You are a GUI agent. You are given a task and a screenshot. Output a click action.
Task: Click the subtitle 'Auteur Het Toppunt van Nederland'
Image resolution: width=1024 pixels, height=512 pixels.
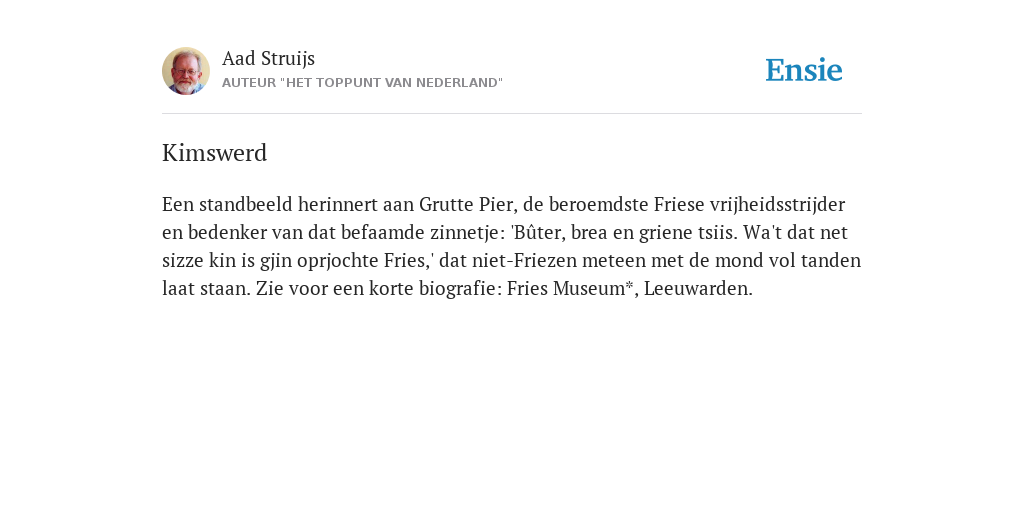(362, 83)
